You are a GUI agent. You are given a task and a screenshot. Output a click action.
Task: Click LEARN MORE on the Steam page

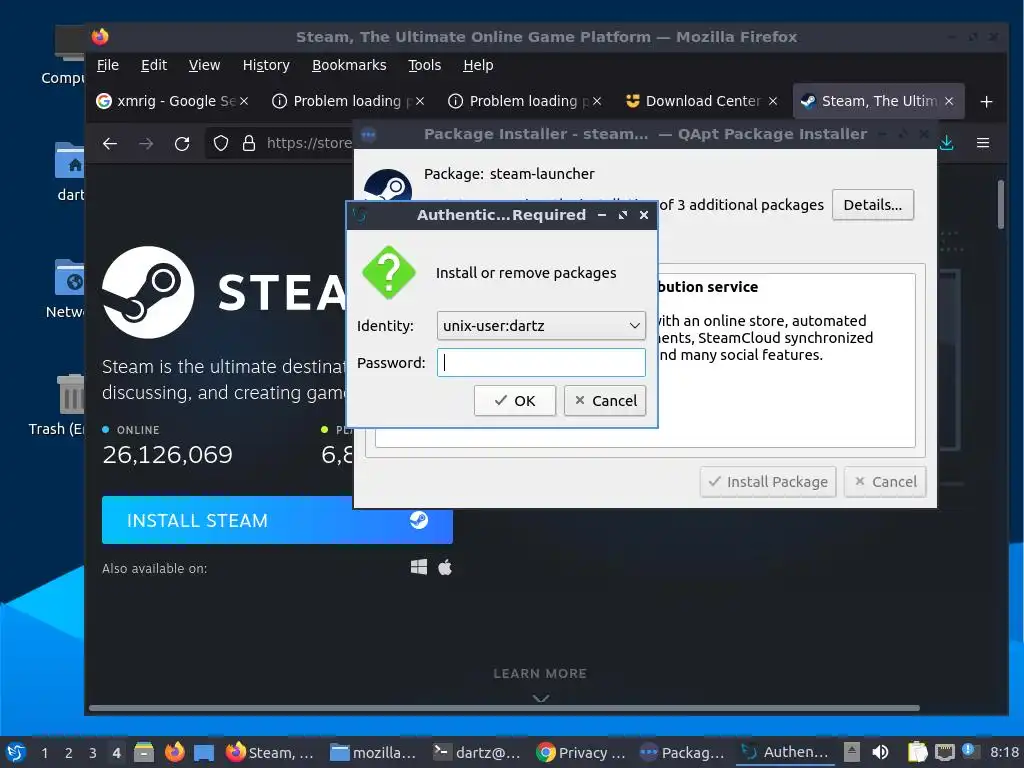click(540, 673)
